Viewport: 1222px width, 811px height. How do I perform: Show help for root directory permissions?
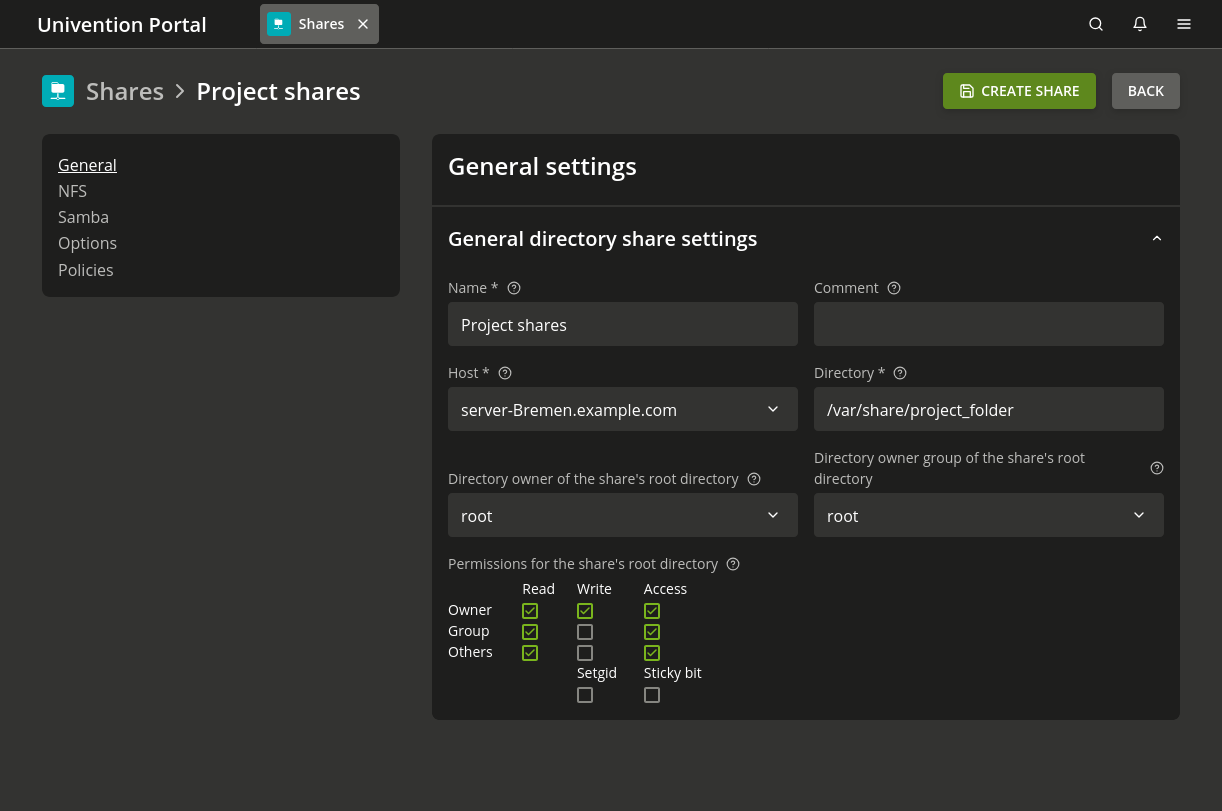point(733,564)
